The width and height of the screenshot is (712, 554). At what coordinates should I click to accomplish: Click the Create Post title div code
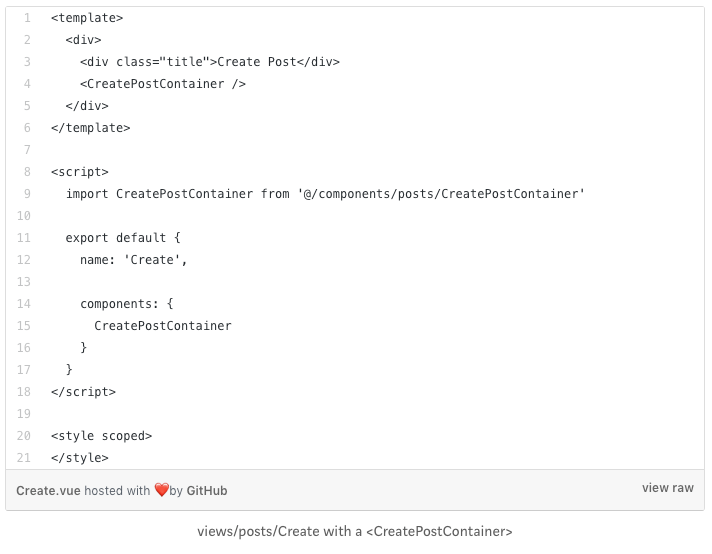coord(210,62)
